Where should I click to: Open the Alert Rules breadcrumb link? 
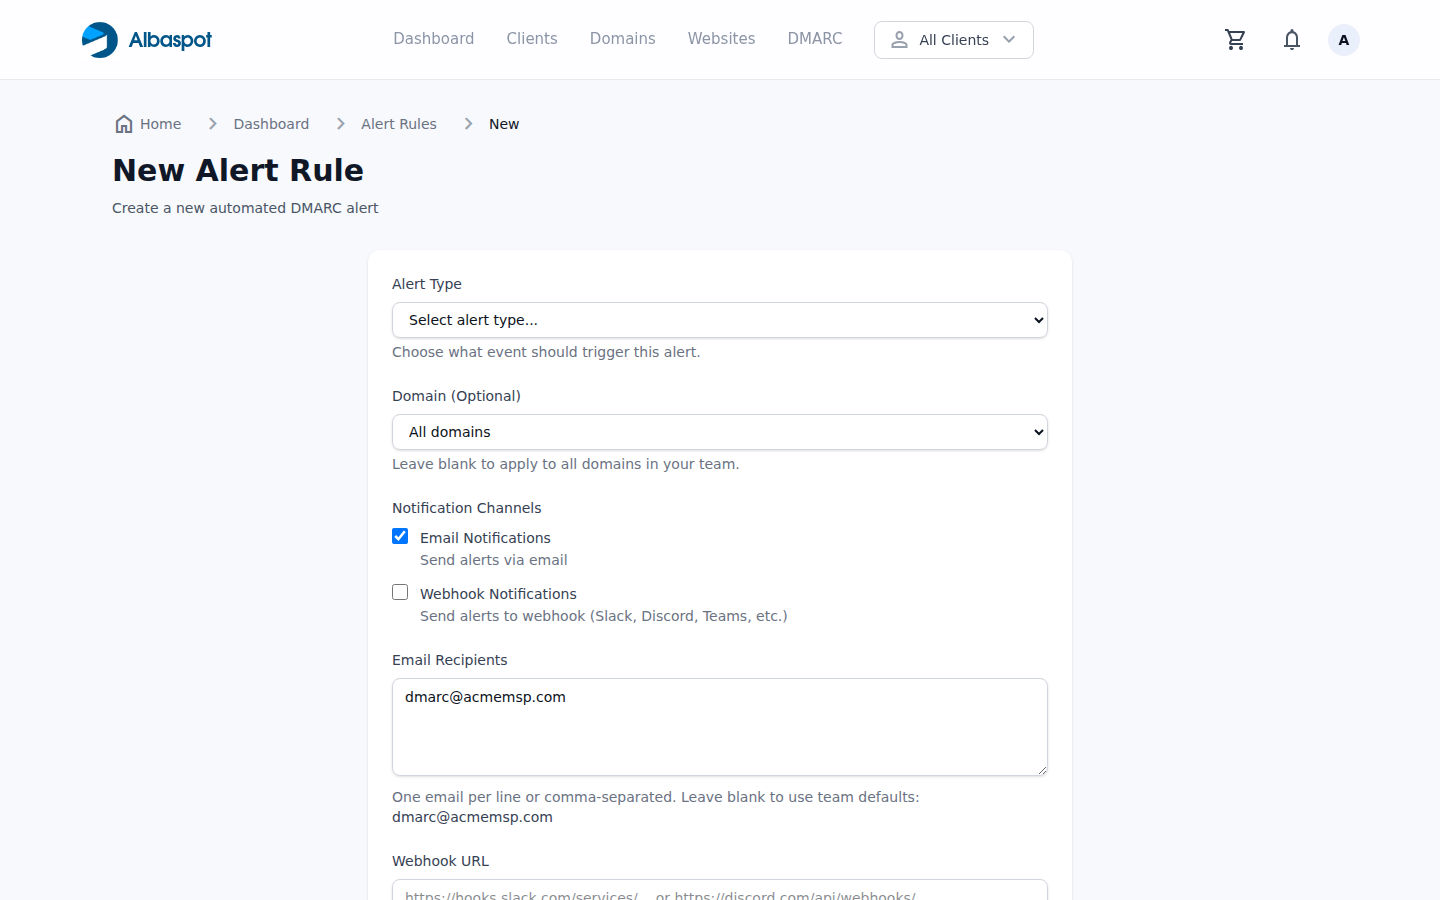click(x=399, y=123)
